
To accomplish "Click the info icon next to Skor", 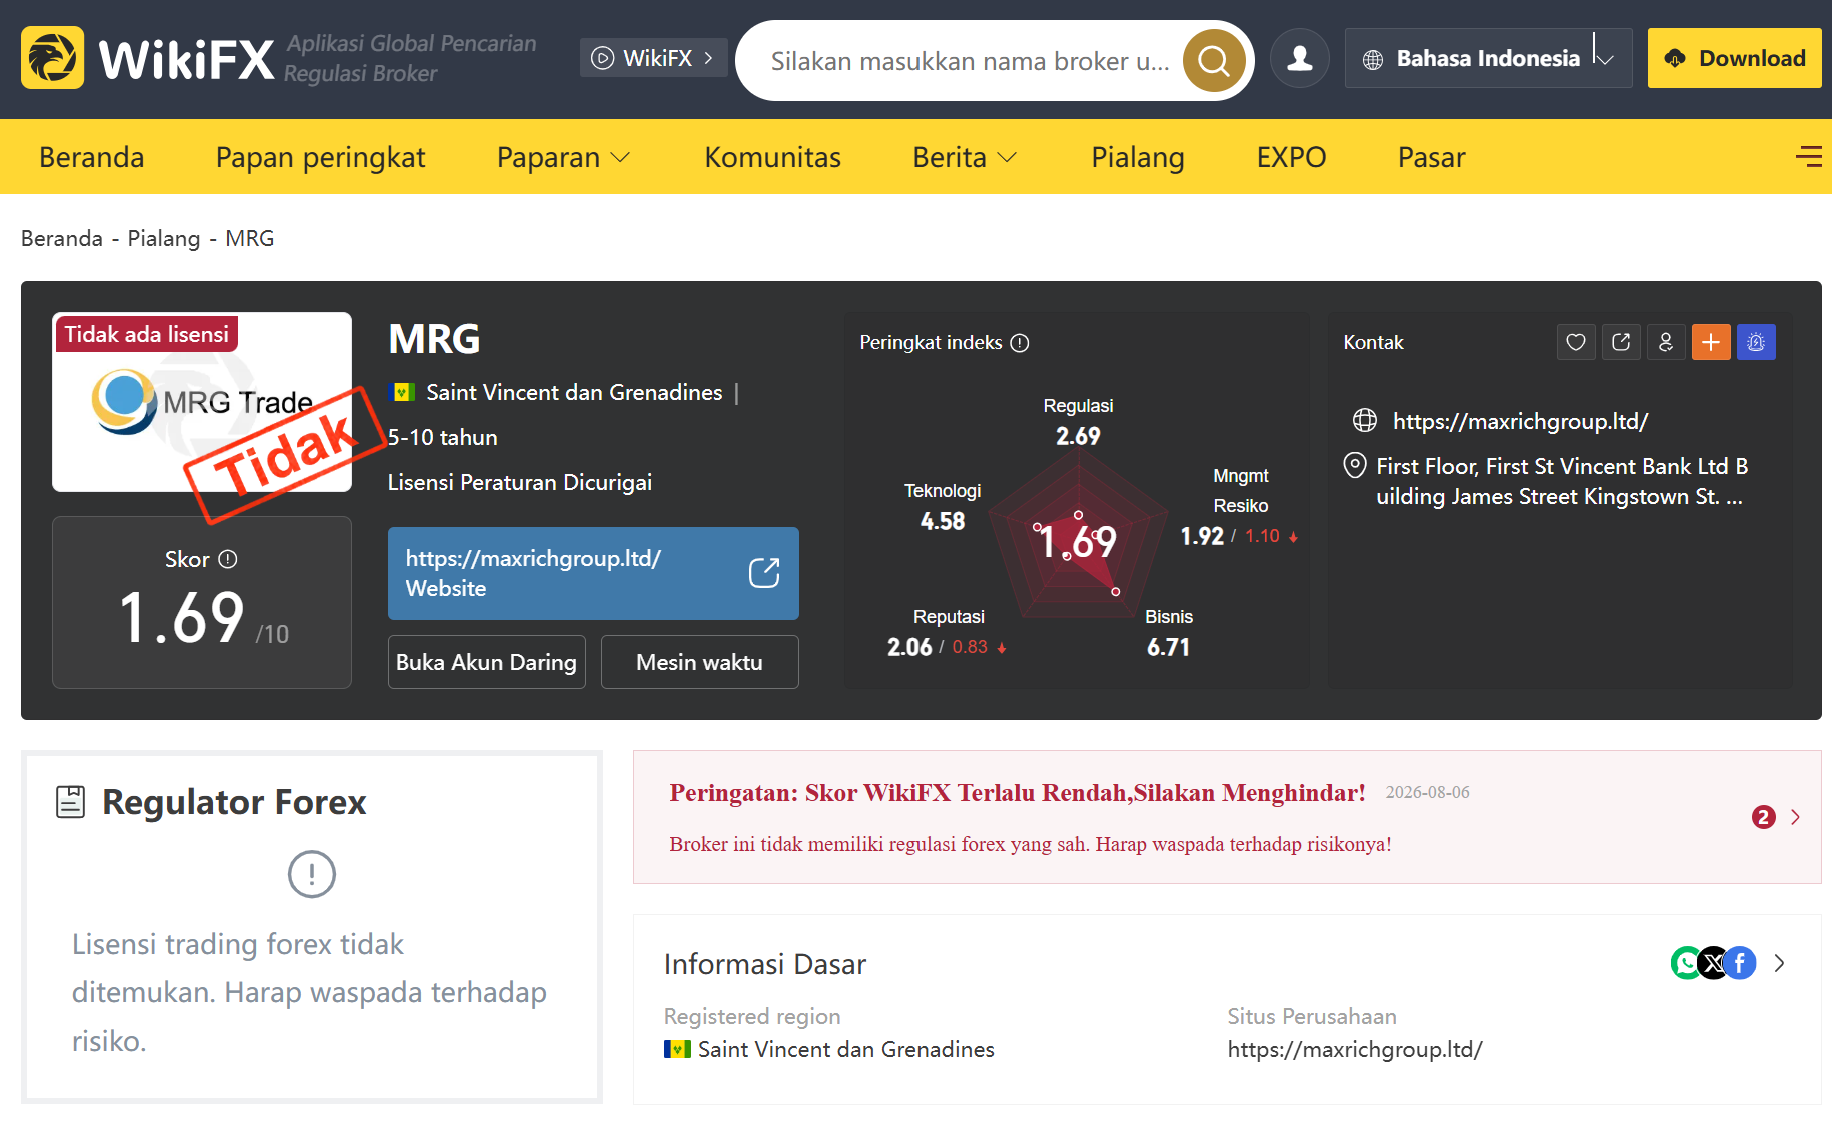I will point(228,559).
